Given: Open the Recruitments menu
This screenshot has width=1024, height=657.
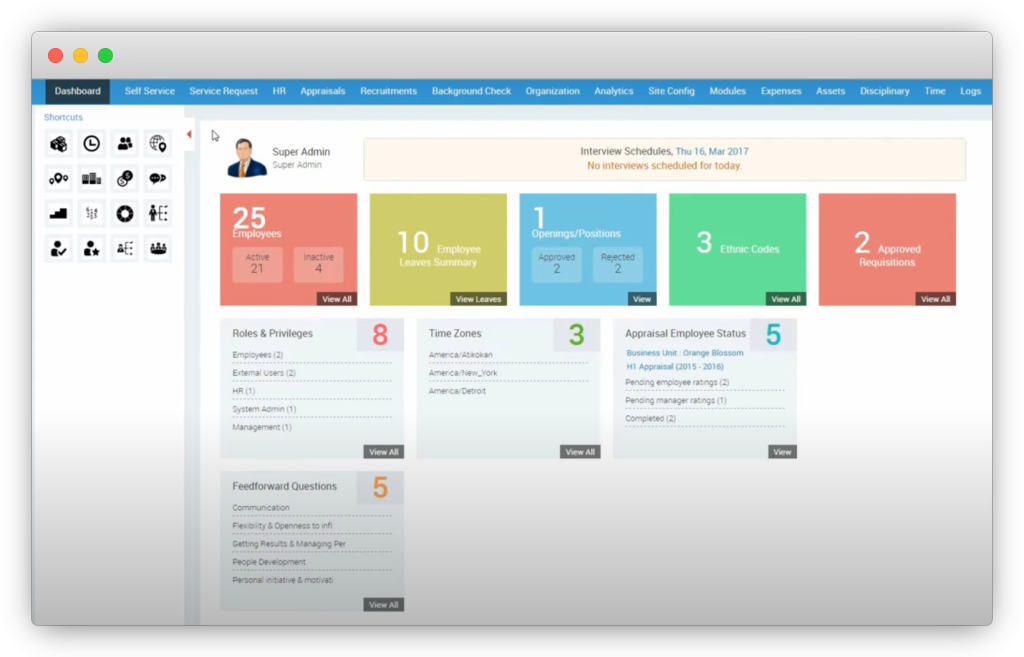Looking at the screenshot, I should coord(388,91).
